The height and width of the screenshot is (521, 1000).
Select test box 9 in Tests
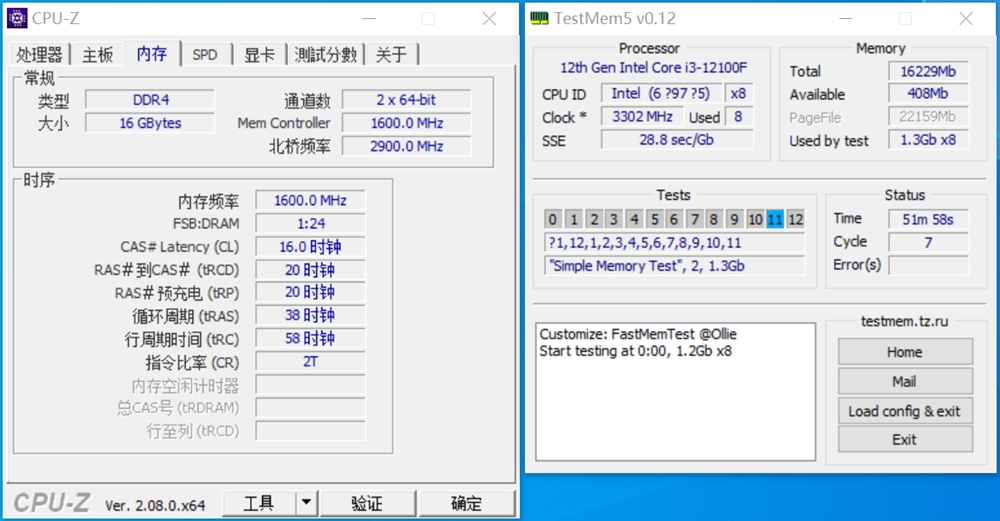735,219
